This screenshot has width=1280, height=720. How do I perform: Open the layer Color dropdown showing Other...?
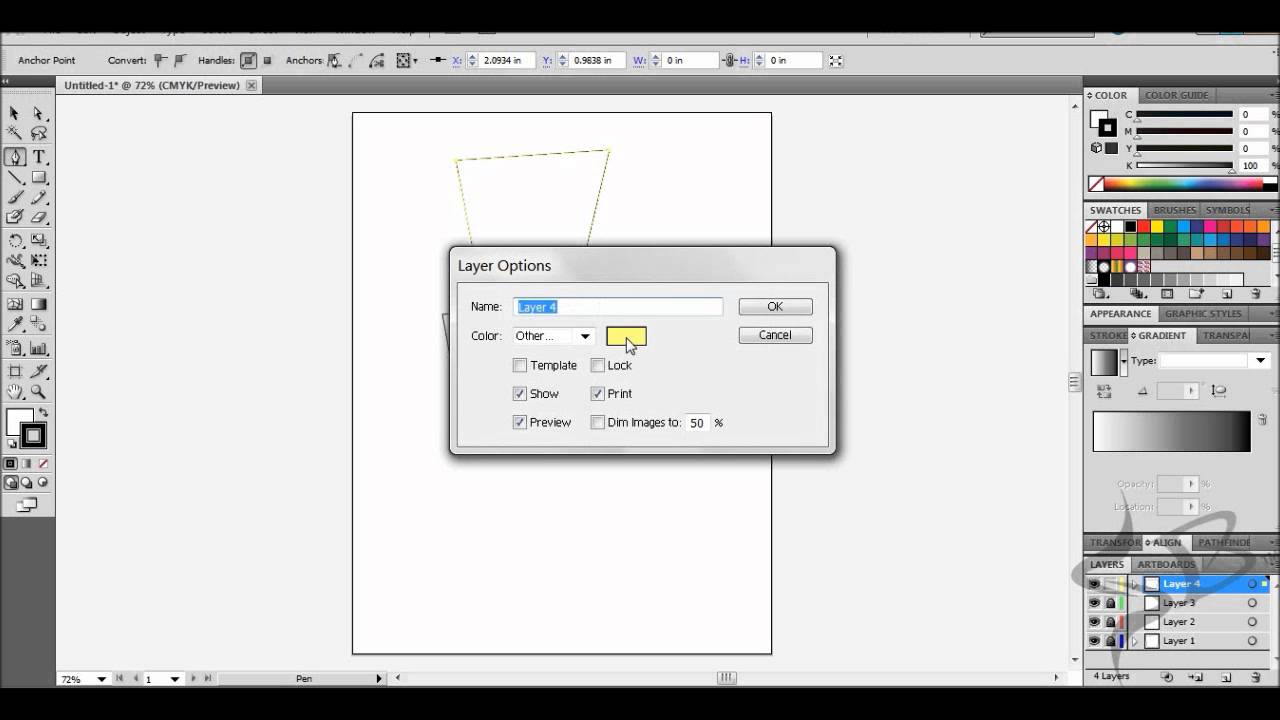(x=554, y=336)
